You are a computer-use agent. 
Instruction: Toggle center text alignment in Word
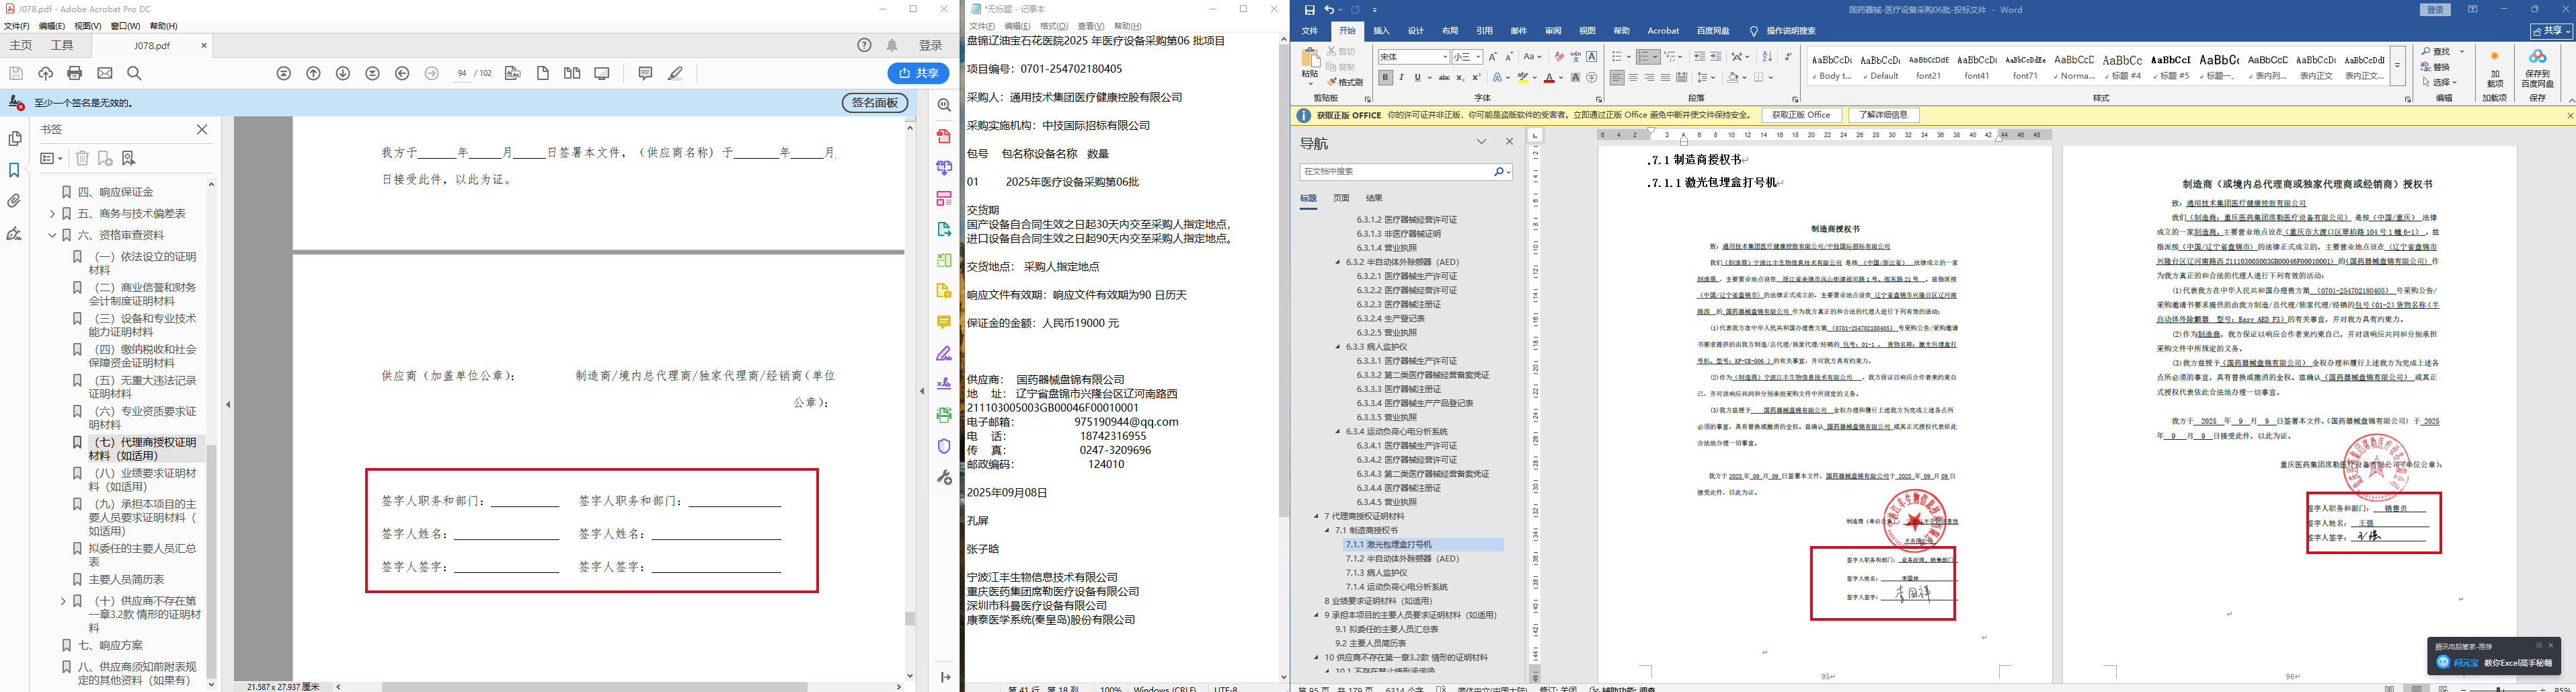point(1633,77)
